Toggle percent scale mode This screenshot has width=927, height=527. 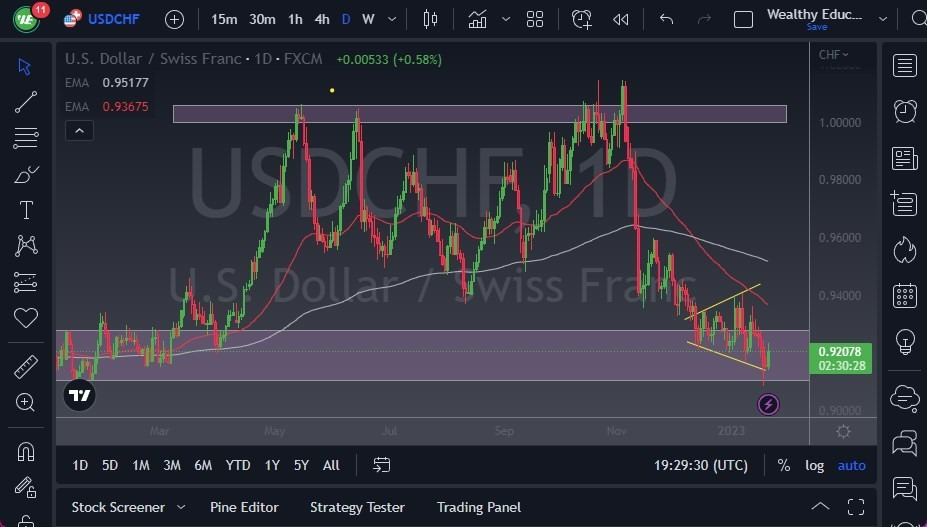coord(784,465)
